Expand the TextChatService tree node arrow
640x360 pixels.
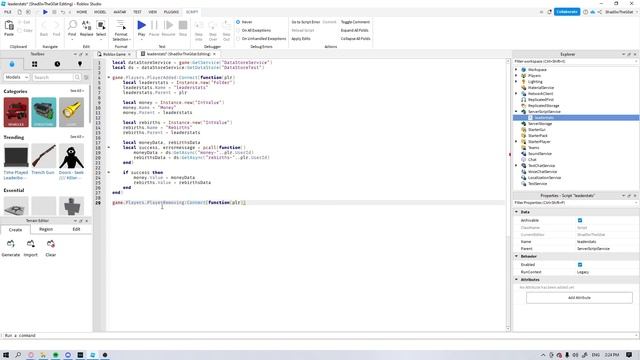click(516, 166)
